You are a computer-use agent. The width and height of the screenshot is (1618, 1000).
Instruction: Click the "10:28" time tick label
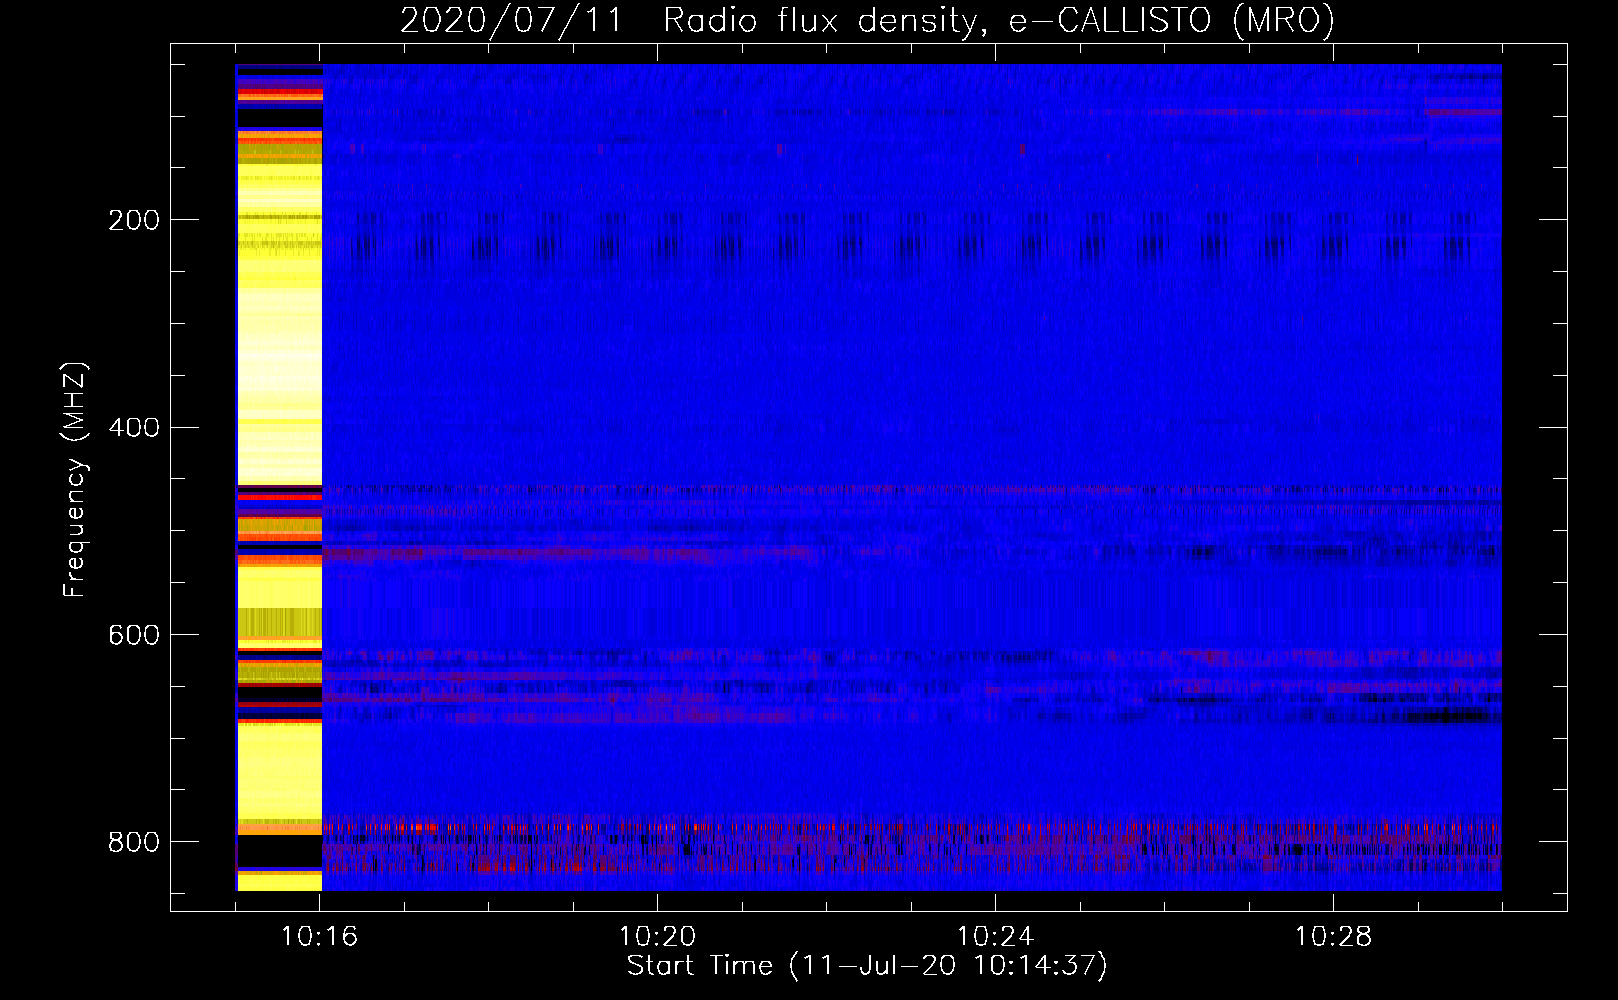(1333, 937)
